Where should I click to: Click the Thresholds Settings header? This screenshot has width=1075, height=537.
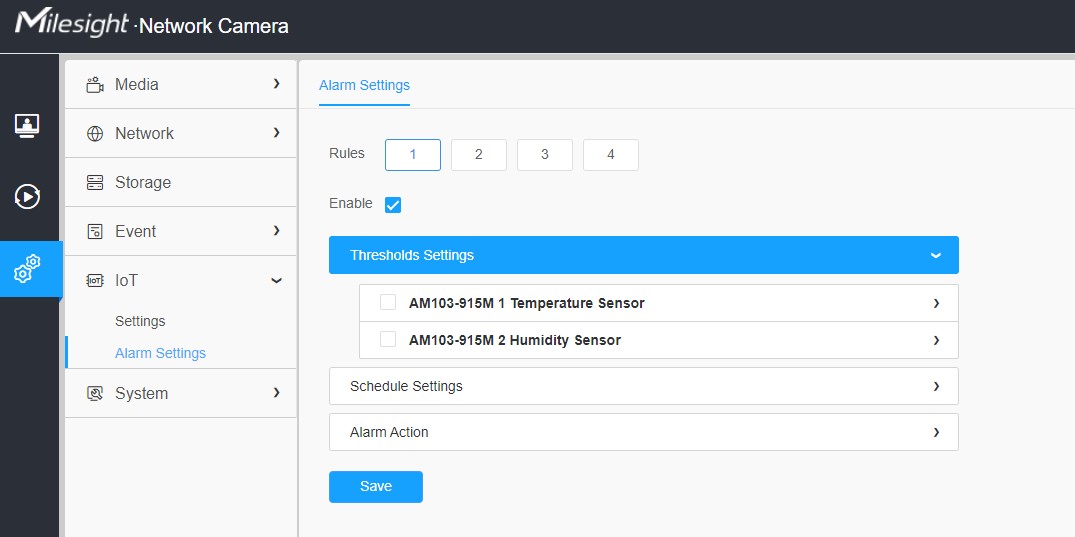(644, 255)
